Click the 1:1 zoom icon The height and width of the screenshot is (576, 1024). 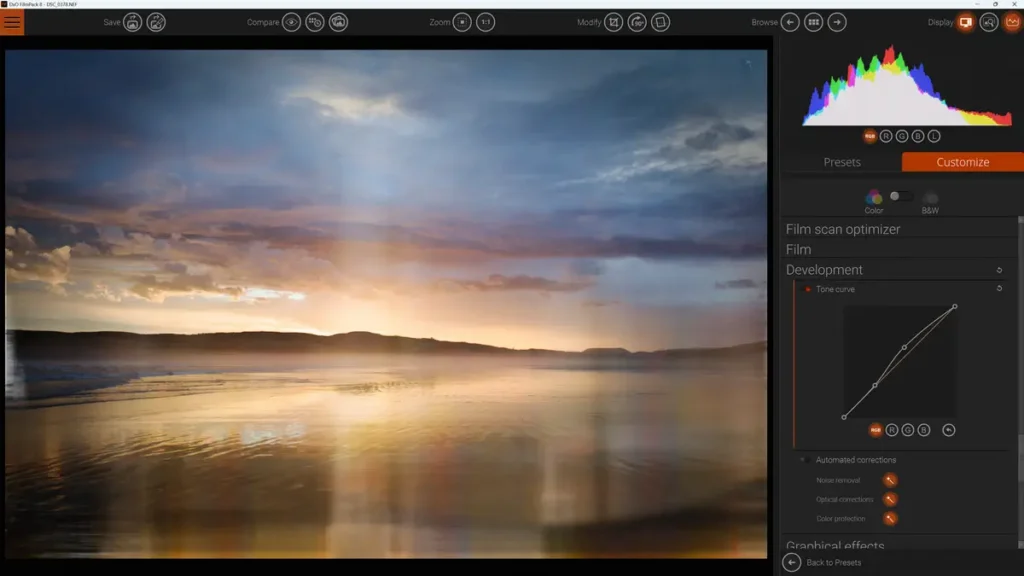click(486, 22)
